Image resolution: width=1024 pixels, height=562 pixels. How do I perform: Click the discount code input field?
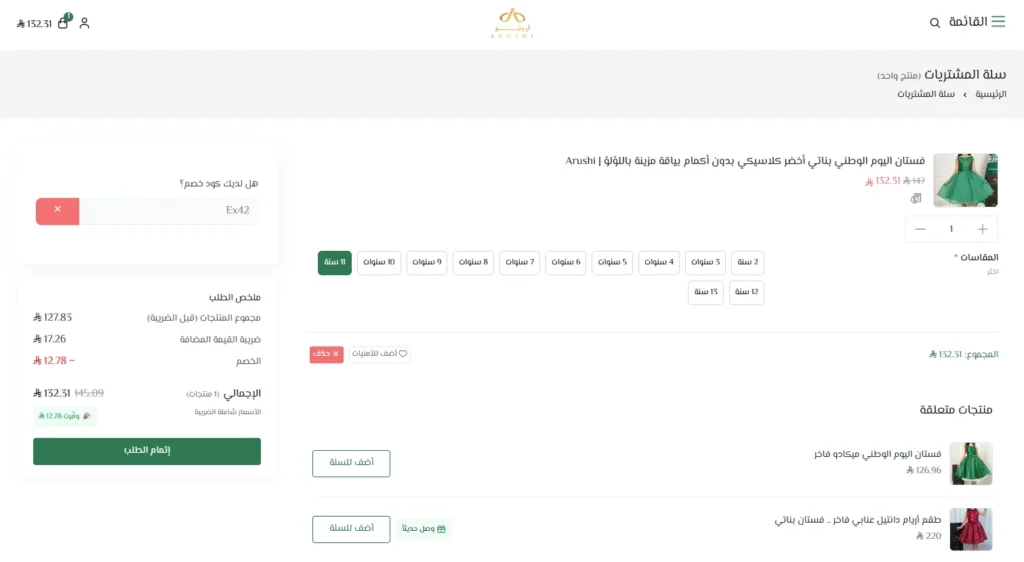[168, 211]
